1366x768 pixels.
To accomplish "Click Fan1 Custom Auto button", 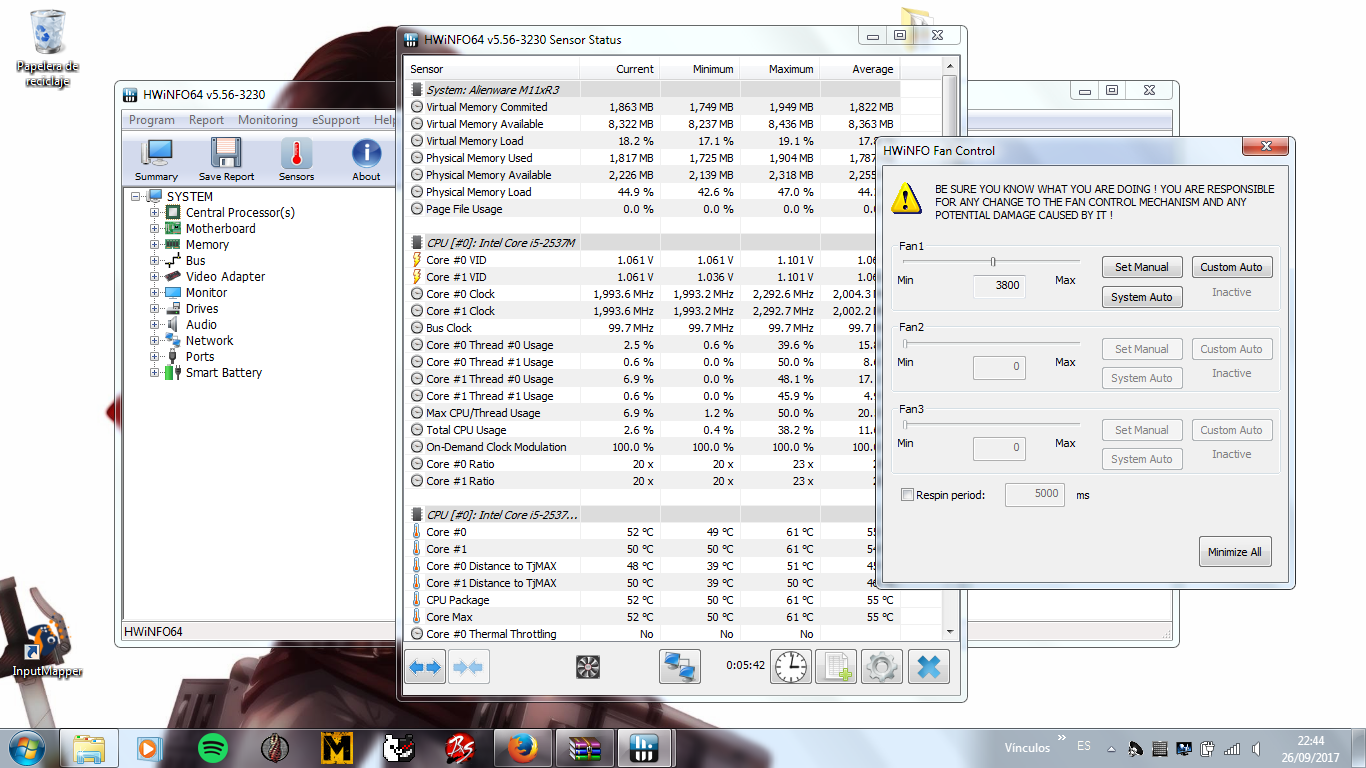I will click(1231, 267).
